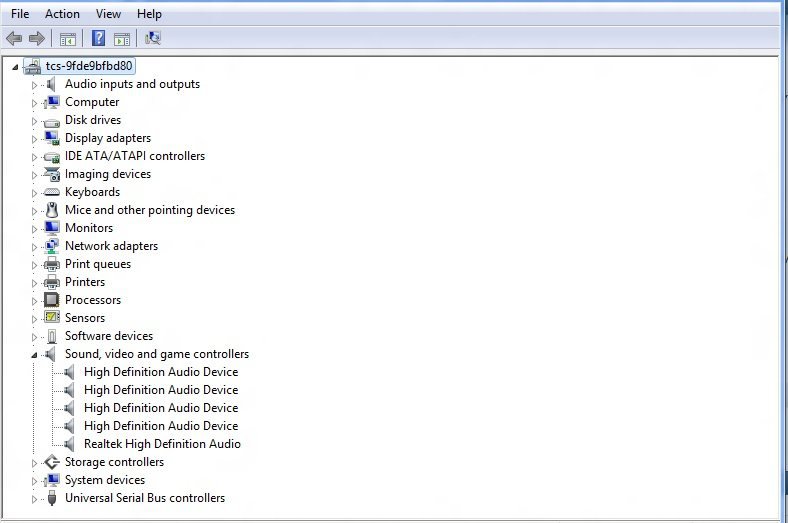
Task: Collapse Sound, video and game controllers
Action: pos(34,355)
